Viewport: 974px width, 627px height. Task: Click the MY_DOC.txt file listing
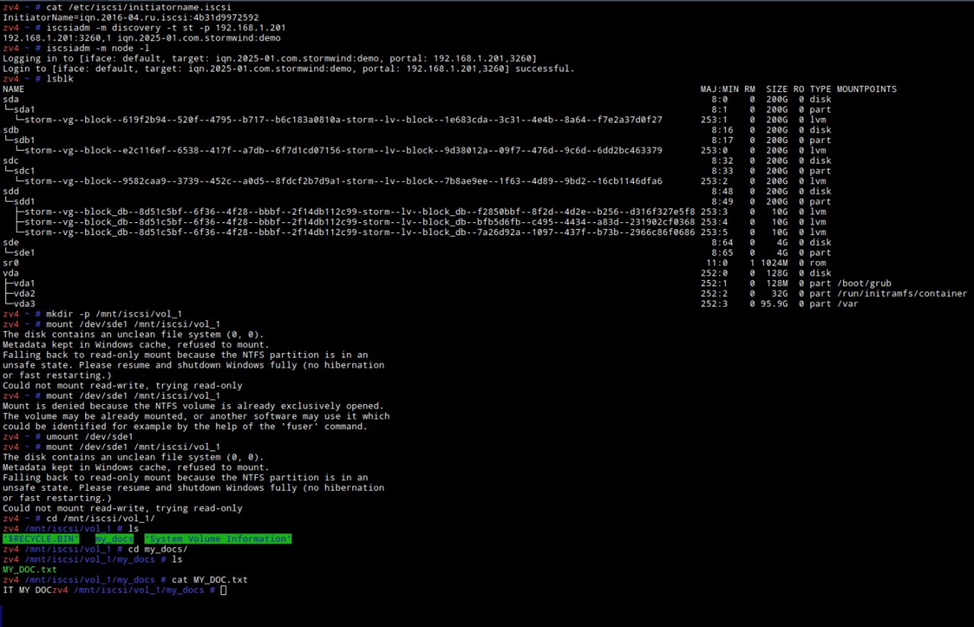(x=29, y=569)
